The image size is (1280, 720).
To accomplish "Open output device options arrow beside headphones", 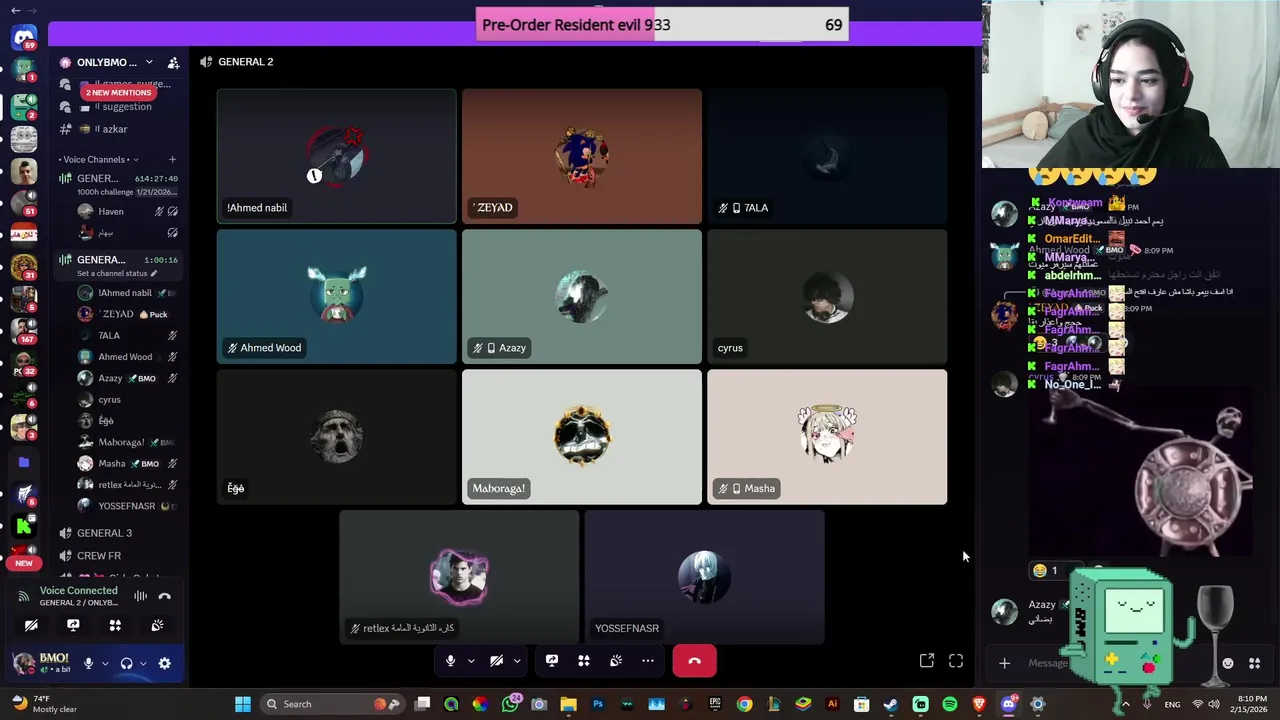I will click(143, 663).
